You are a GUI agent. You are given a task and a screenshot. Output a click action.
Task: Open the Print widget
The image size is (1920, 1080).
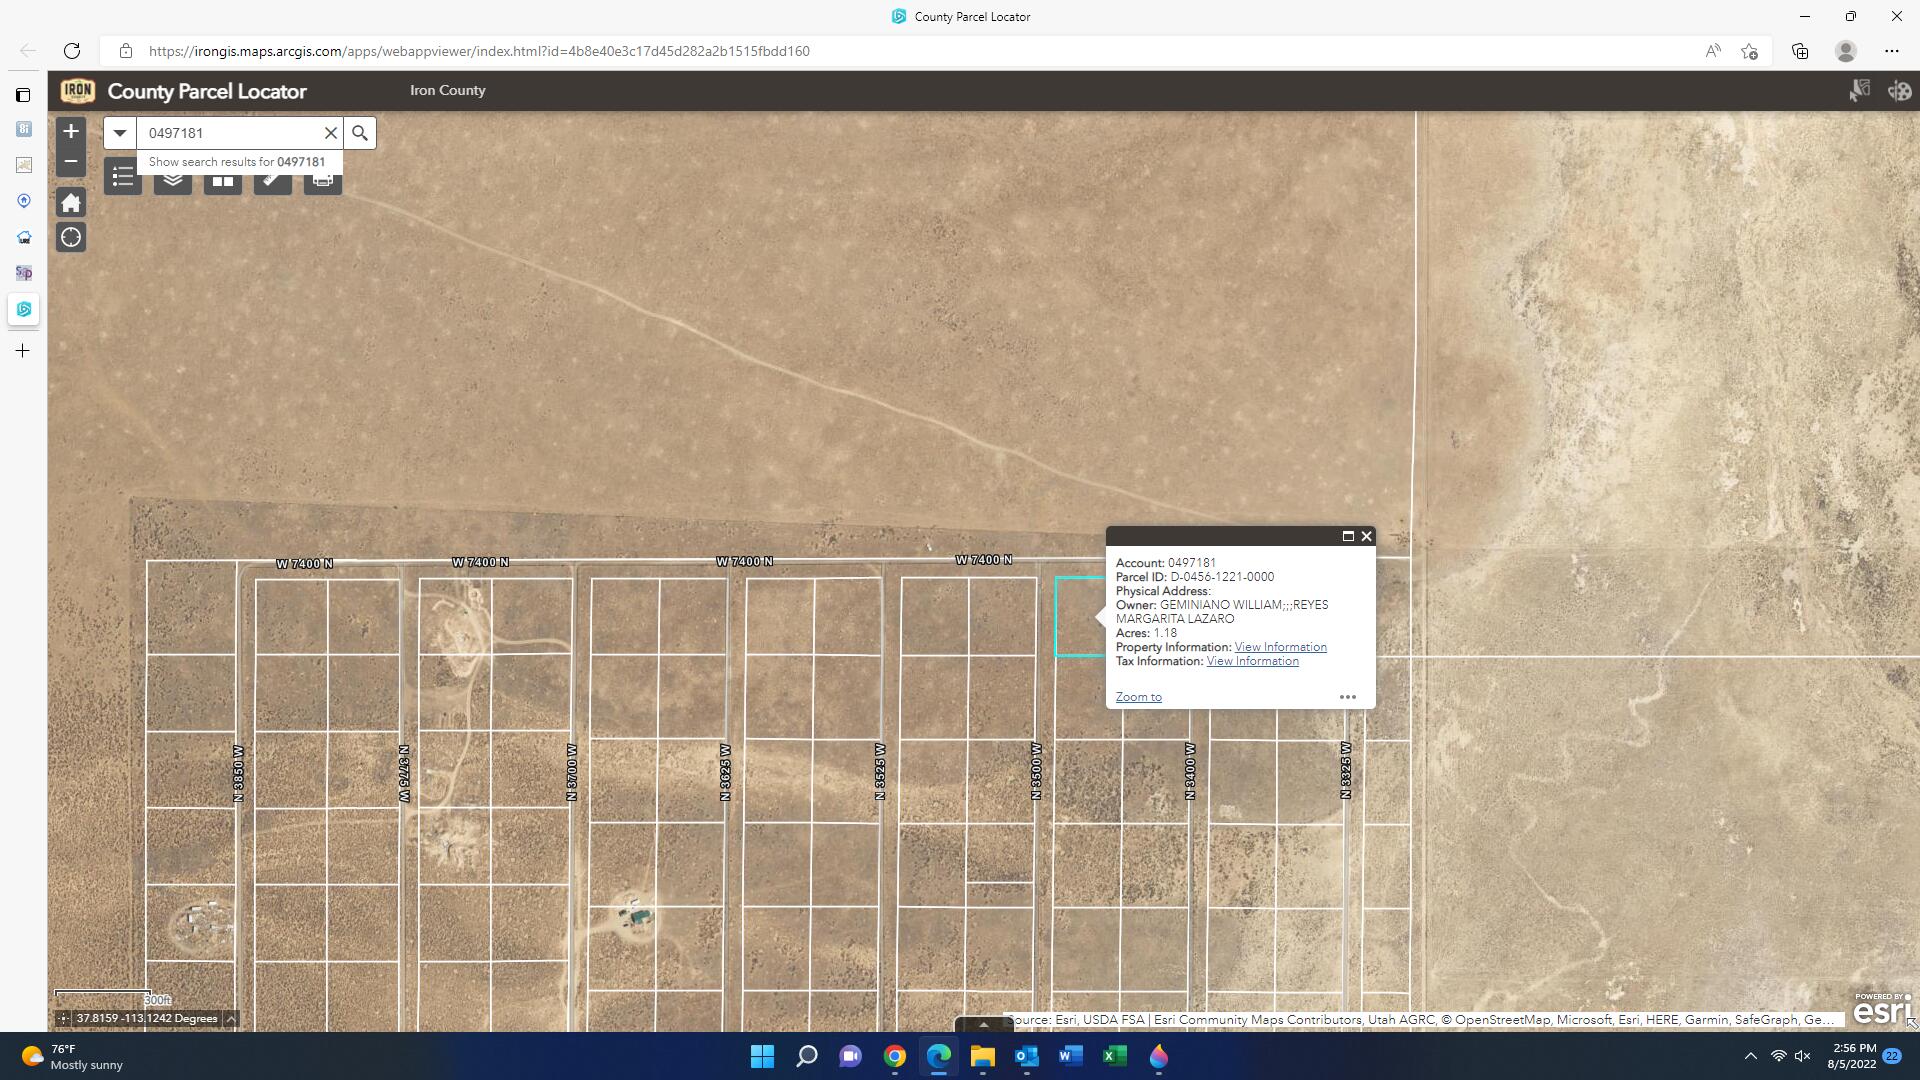click(322, 177)
